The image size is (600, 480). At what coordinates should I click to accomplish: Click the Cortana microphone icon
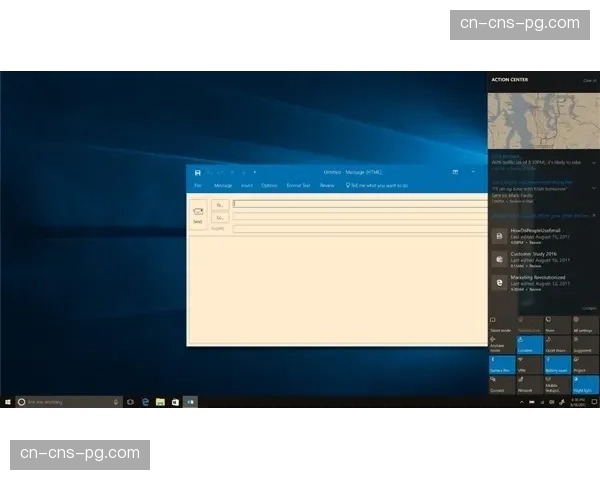[x=116, y=401]
